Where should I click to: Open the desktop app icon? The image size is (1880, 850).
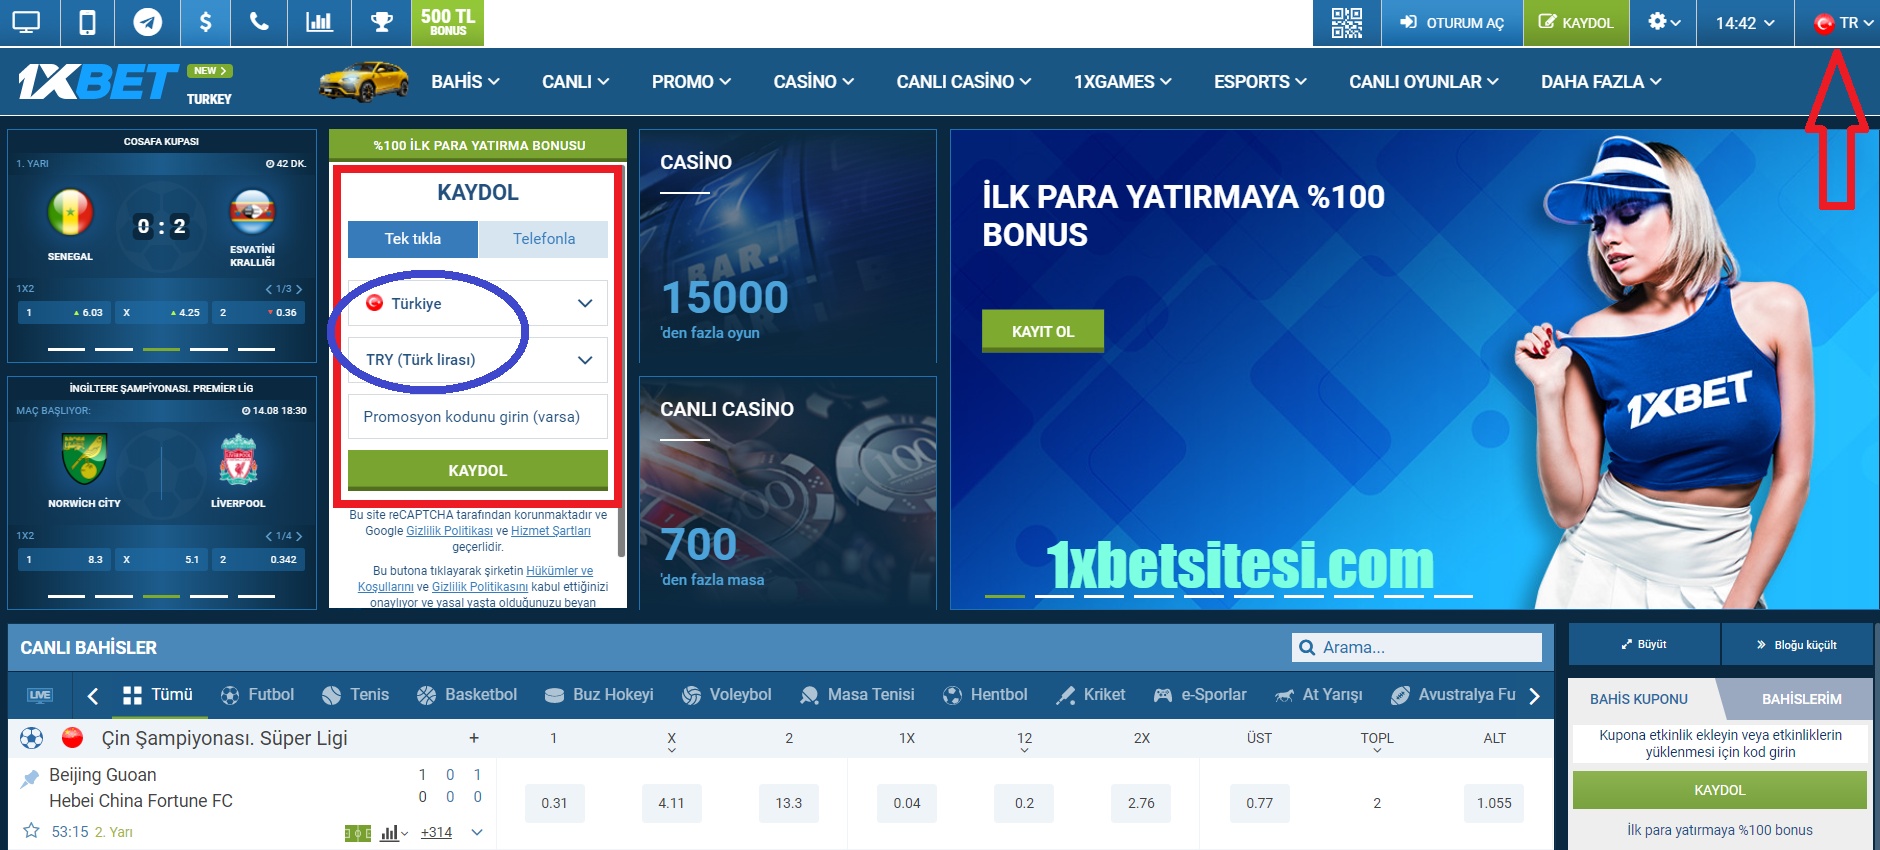pos(27,22)
